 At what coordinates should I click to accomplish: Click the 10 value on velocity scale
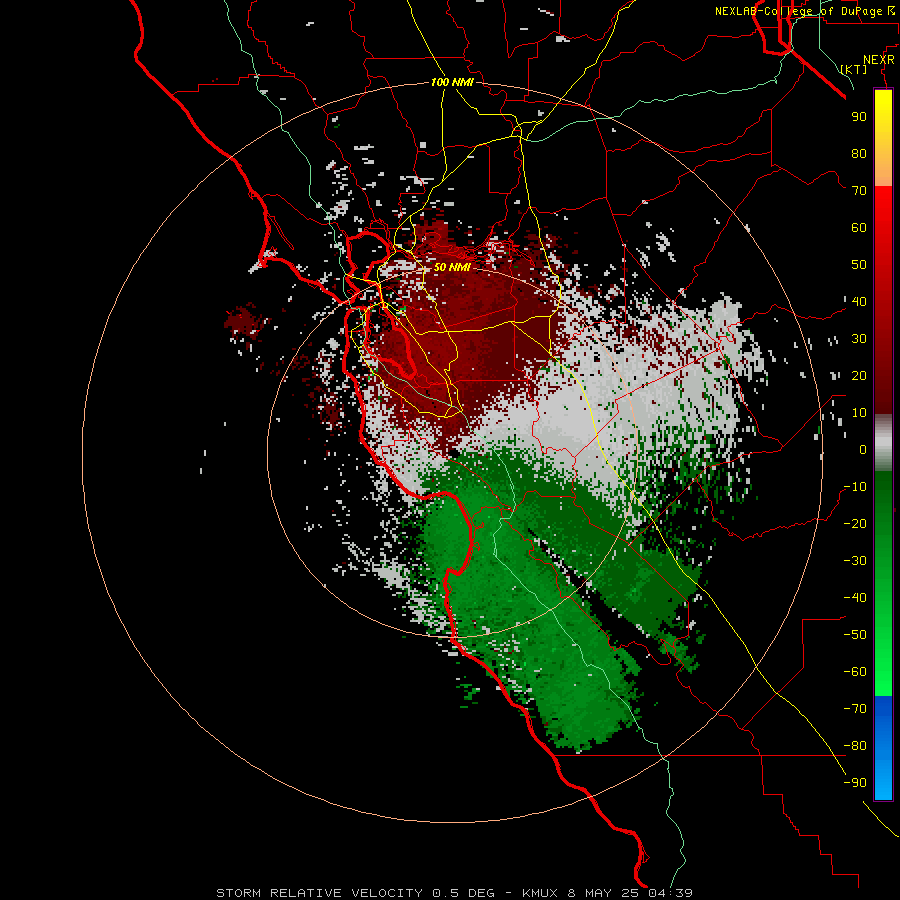859,413
